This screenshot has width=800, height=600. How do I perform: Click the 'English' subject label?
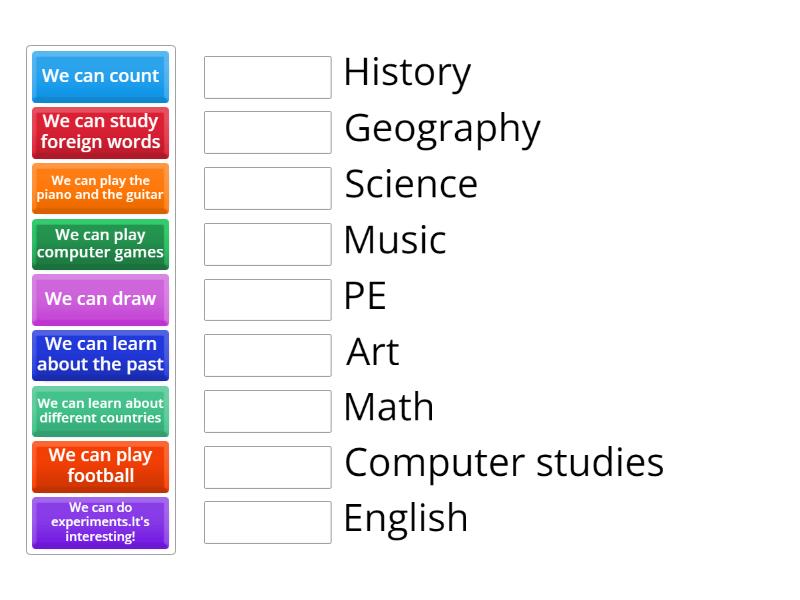pyautogui.click(x=404, y=518)
